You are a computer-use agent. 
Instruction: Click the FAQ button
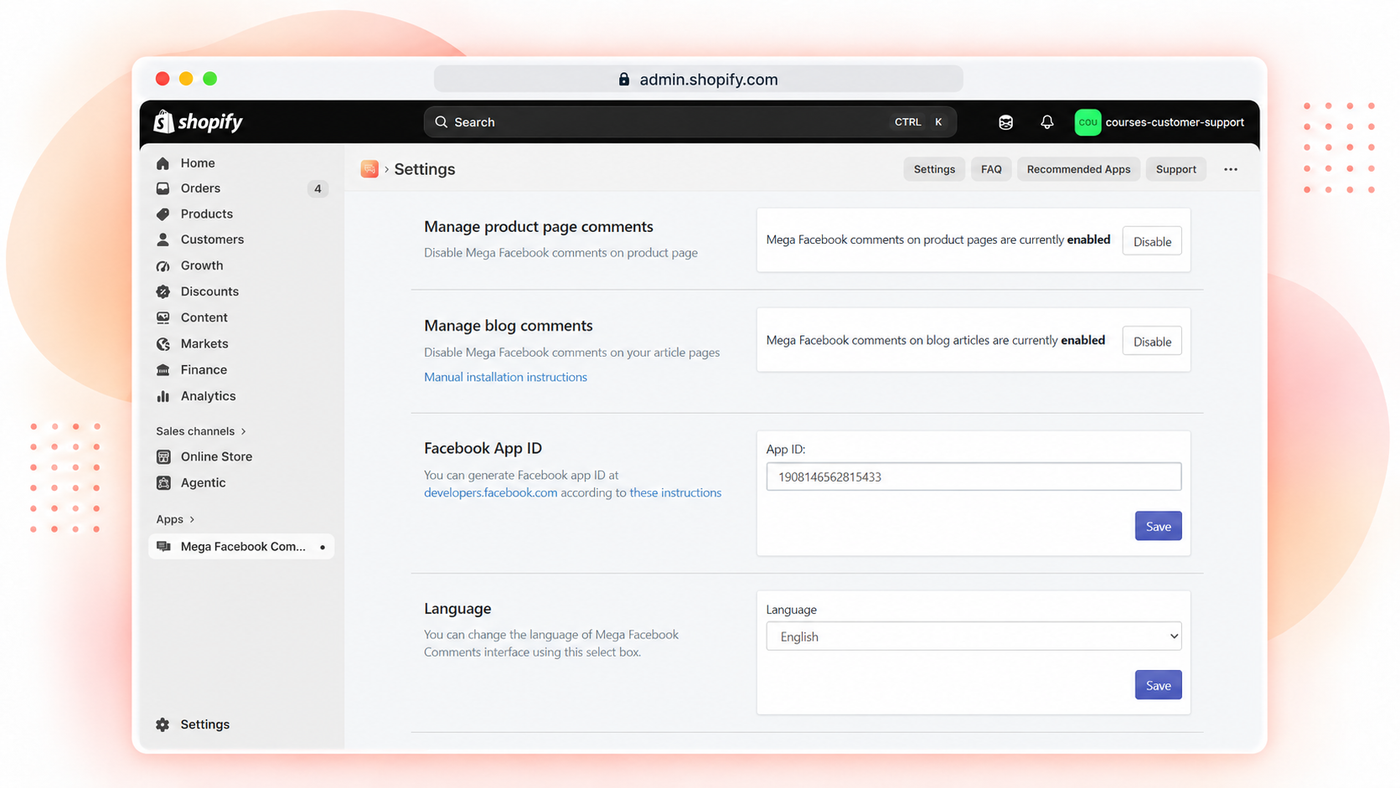991,169
